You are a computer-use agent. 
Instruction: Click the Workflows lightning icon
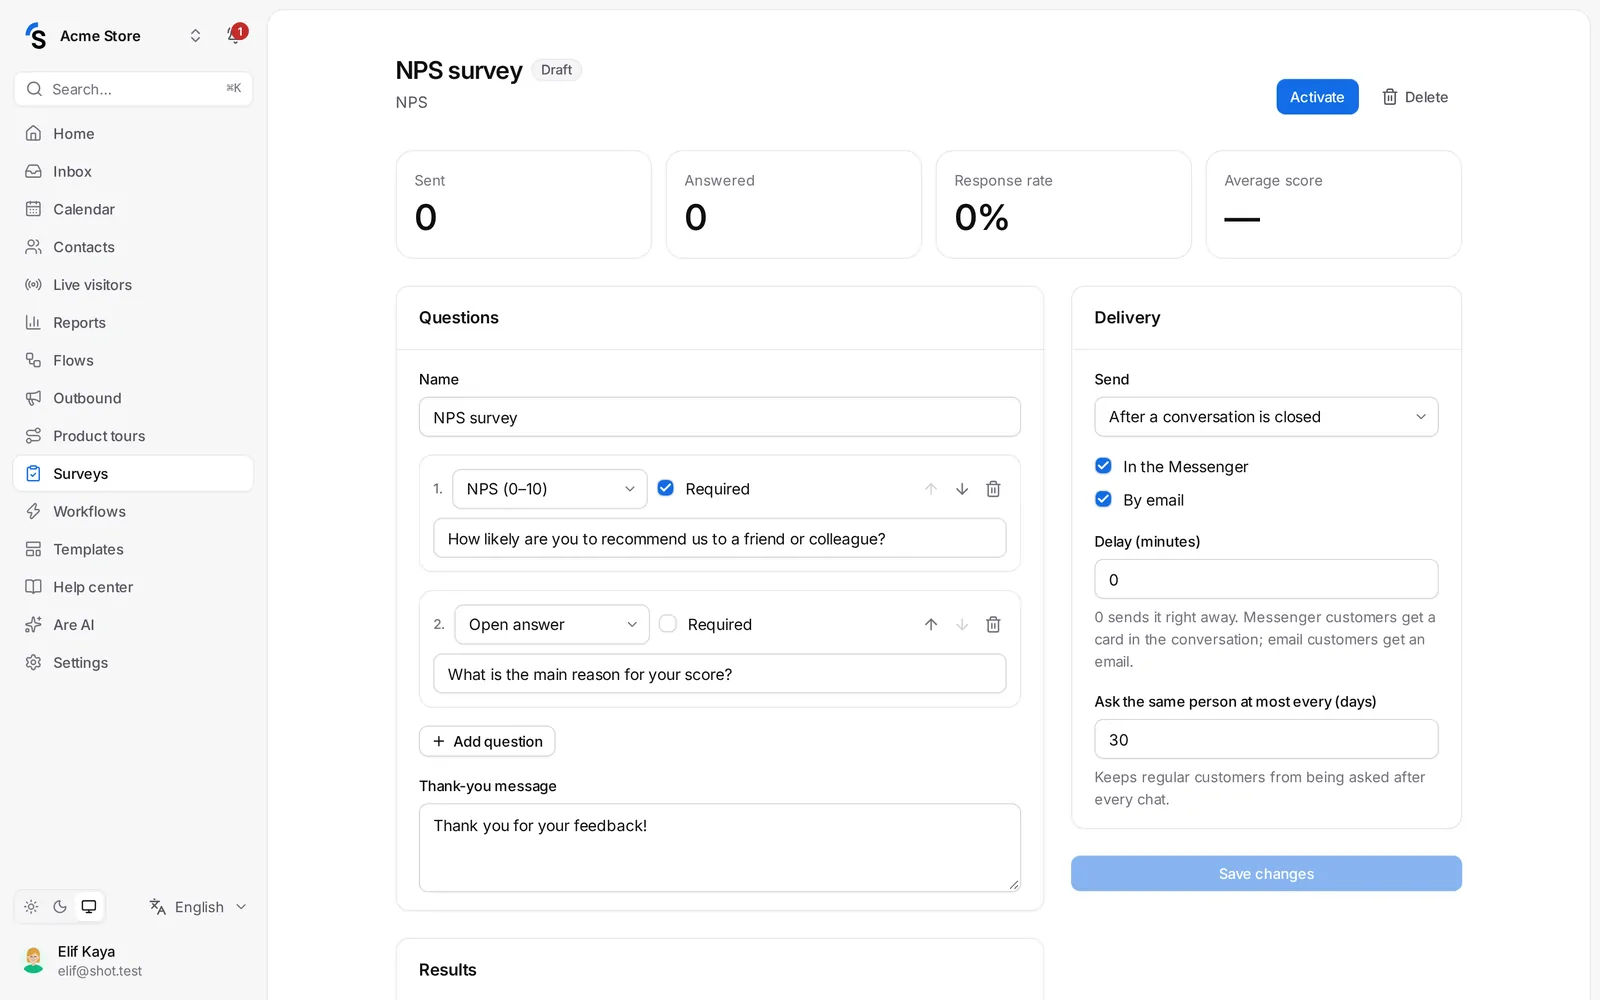coord(33,512)
